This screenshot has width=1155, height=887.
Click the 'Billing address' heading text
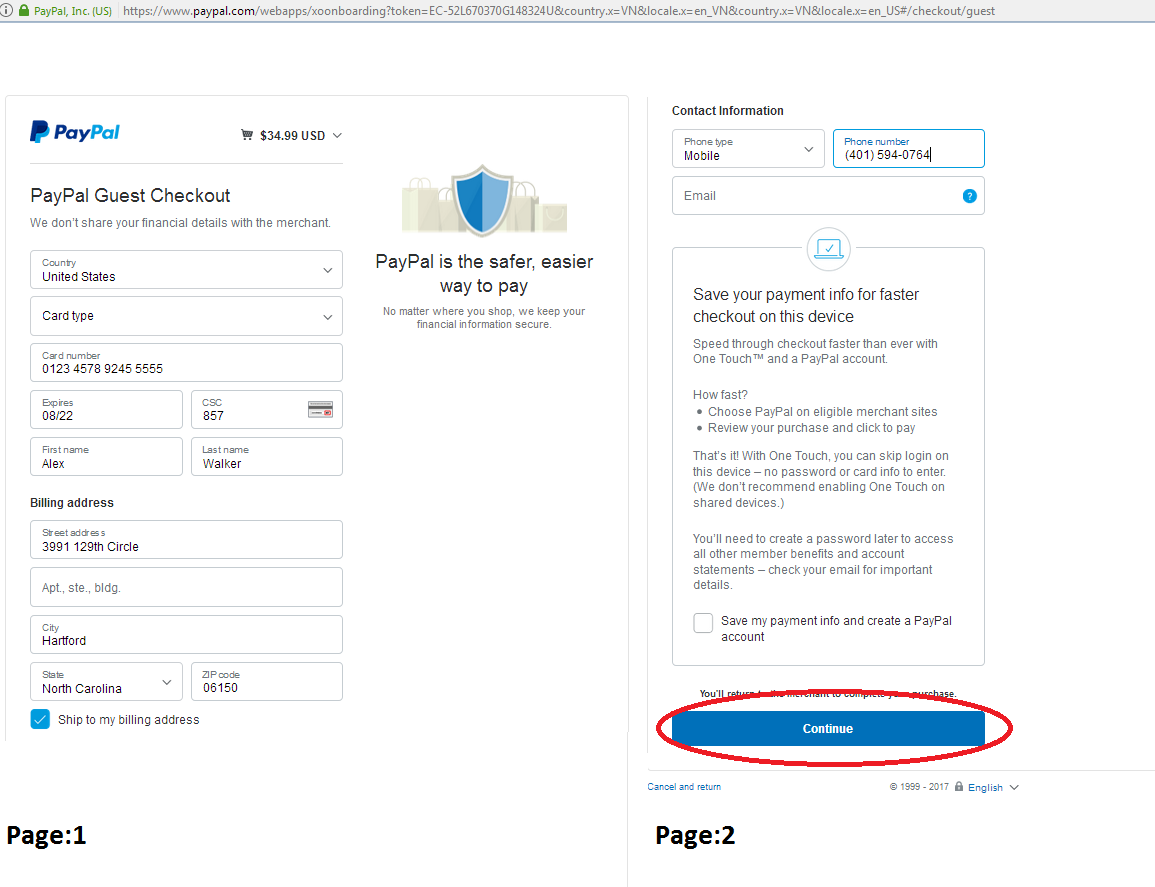72,502
